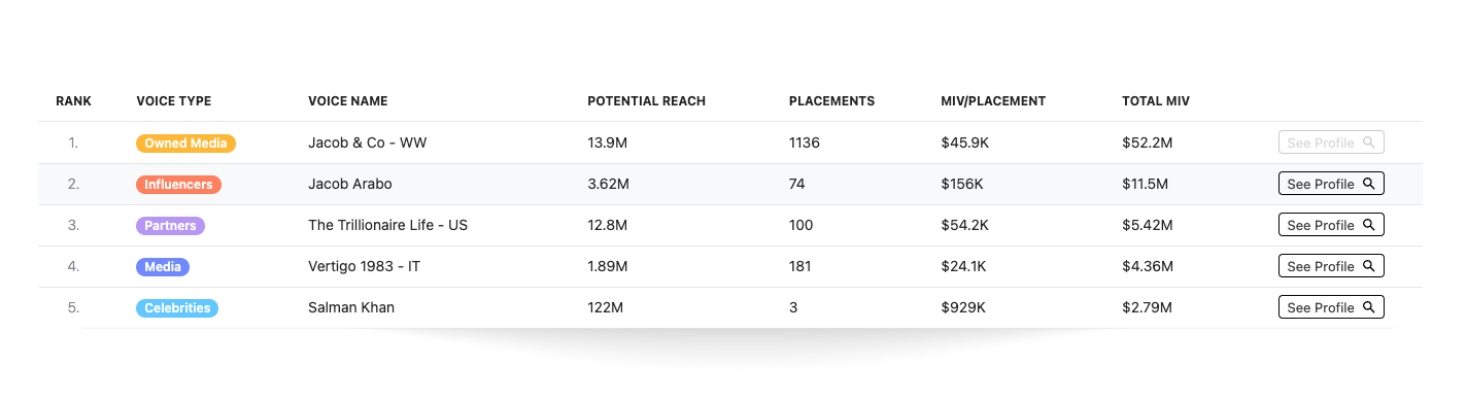
Task: Click the Voice Name column header
Action: (347, 101)
